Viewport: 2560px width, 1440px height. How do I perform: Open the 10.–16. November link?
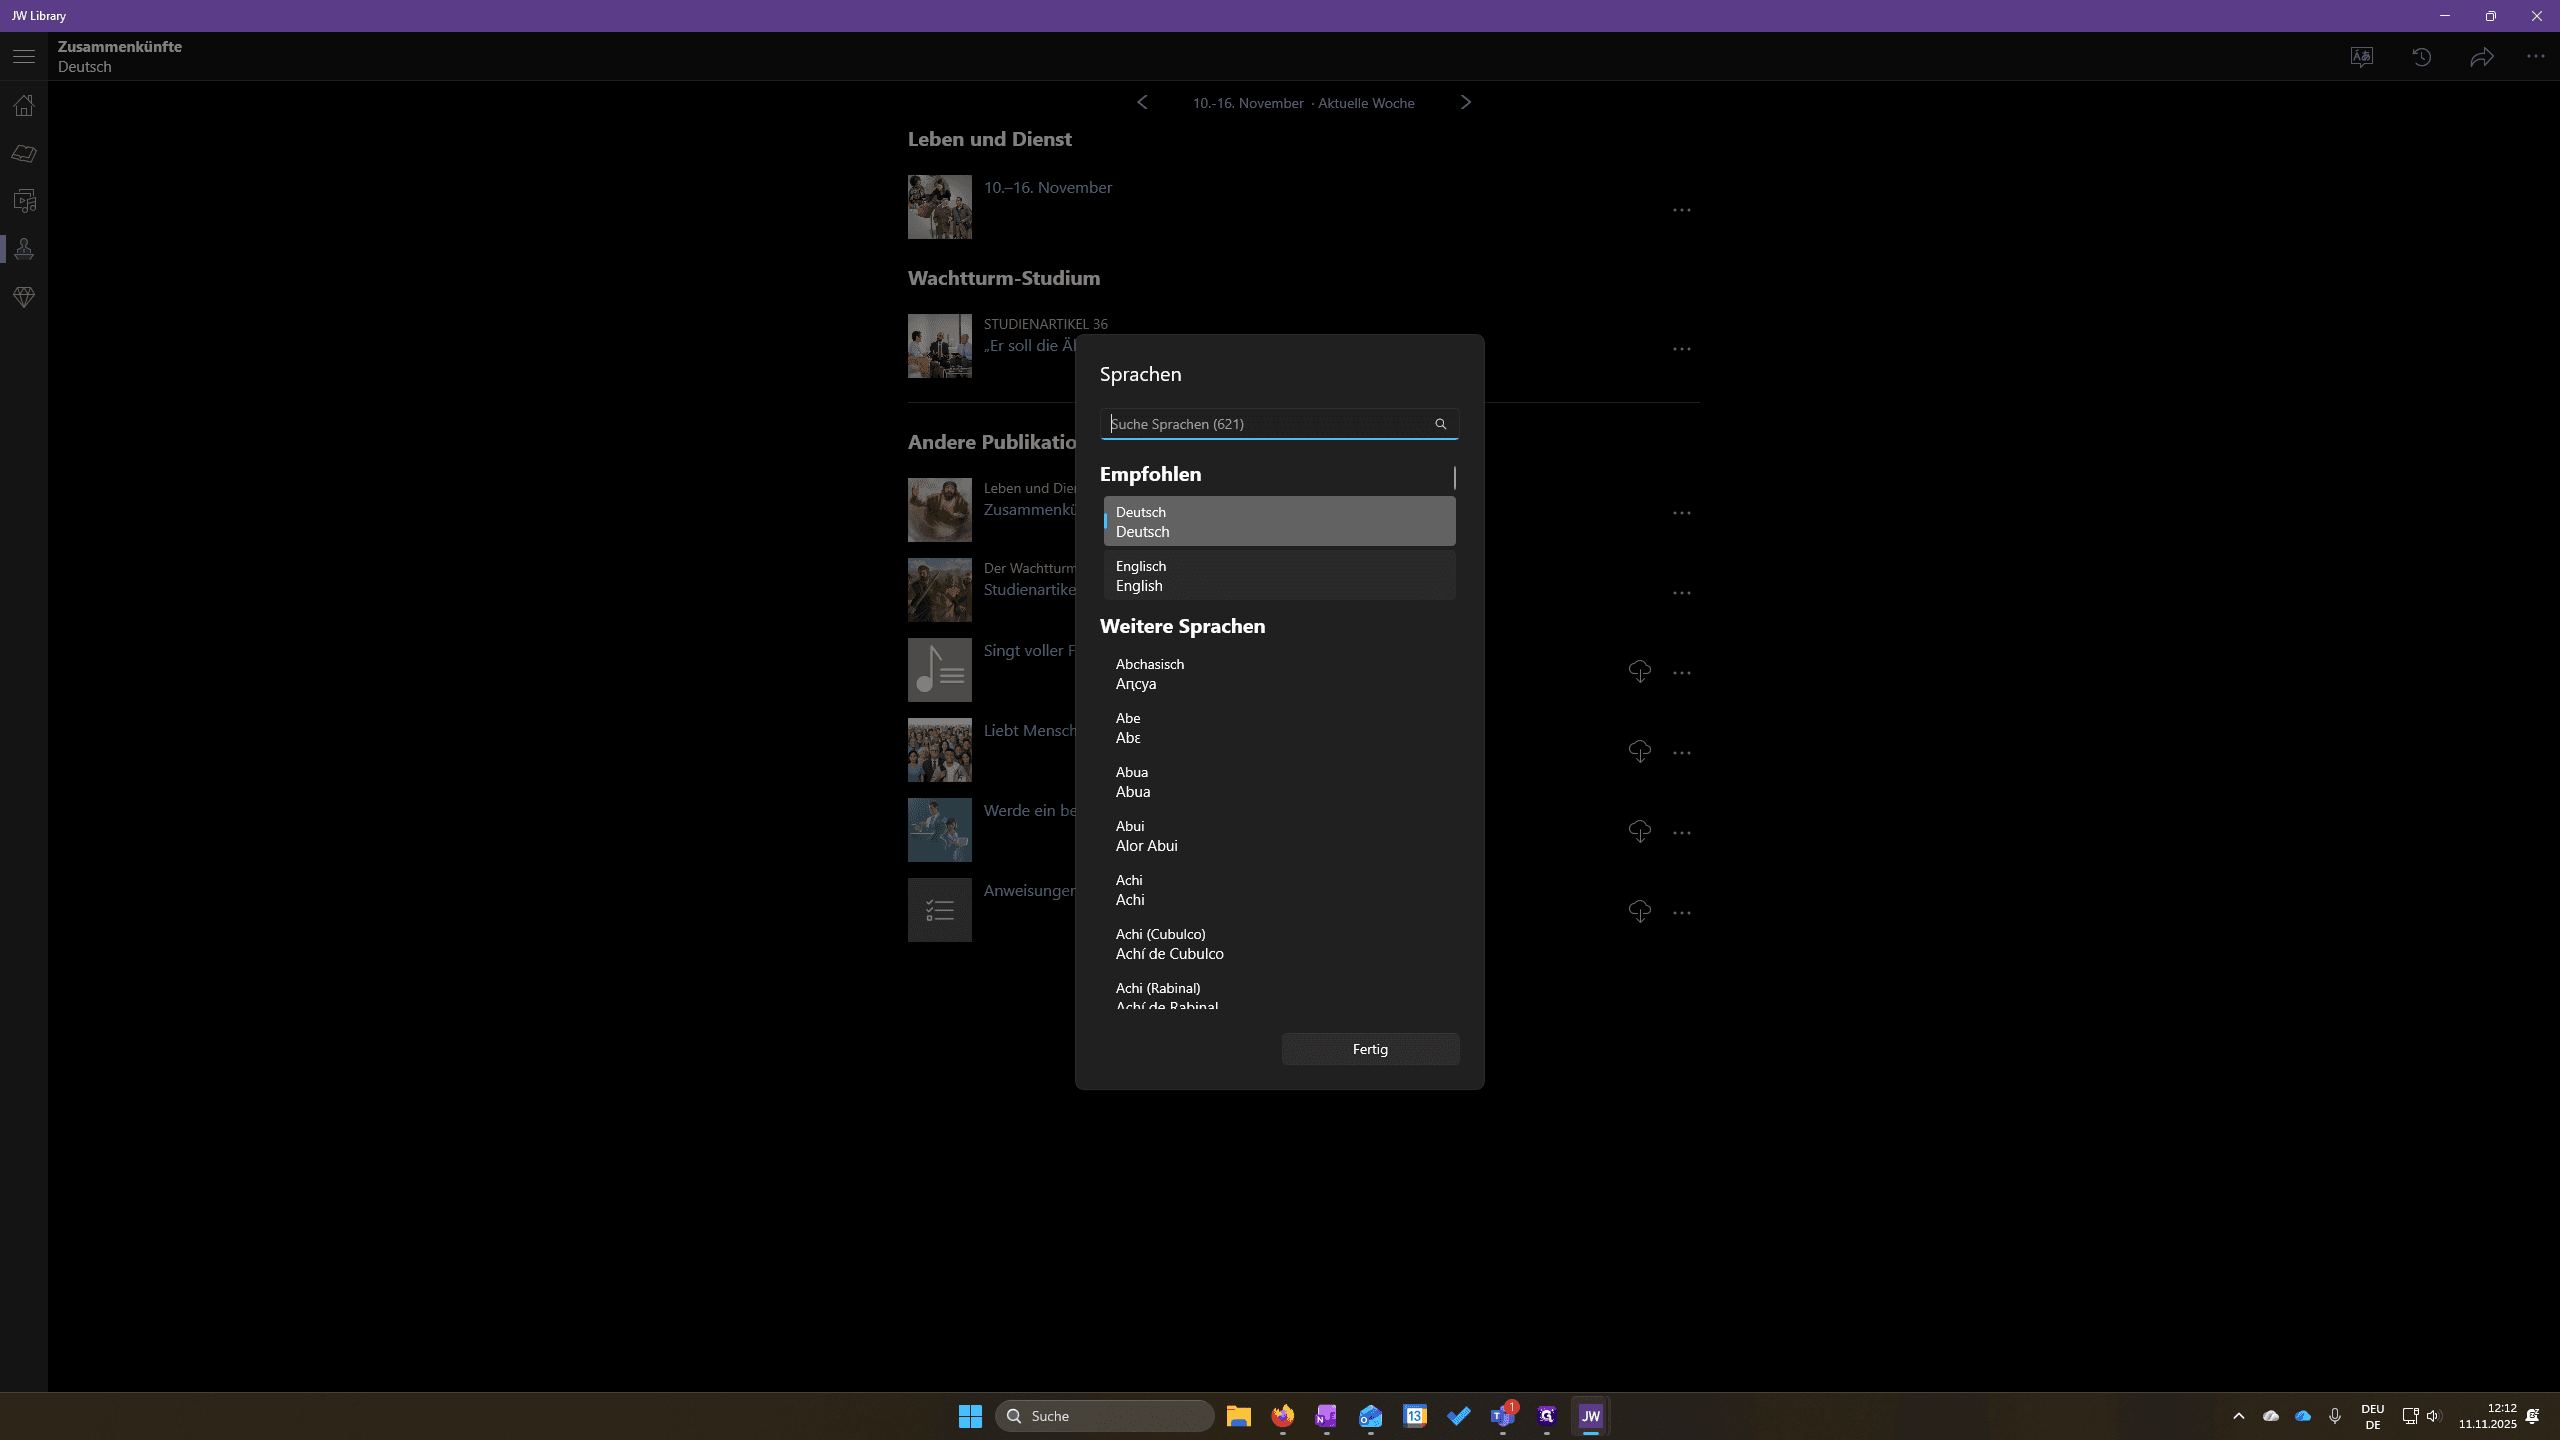pyautogui.click(x=1047, y=188)
